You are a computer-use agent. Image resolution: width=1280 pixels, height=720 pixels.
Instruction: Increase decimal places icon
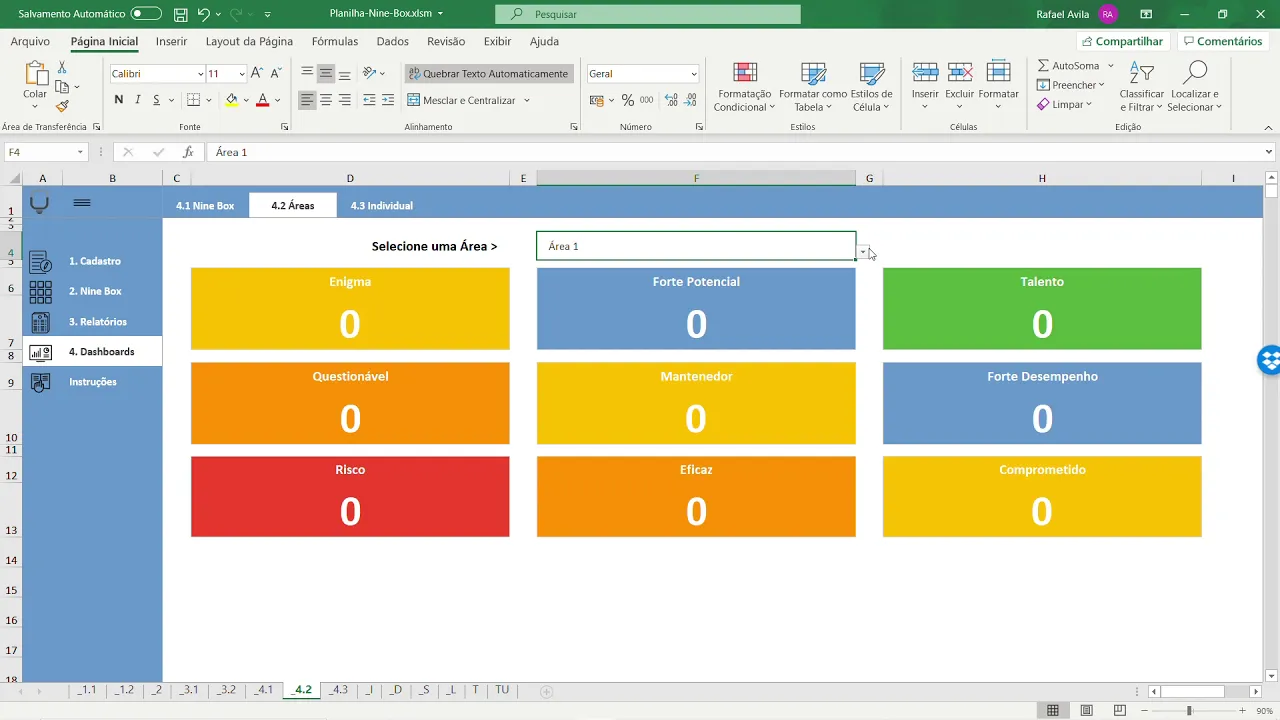click(x=671, y=100)
